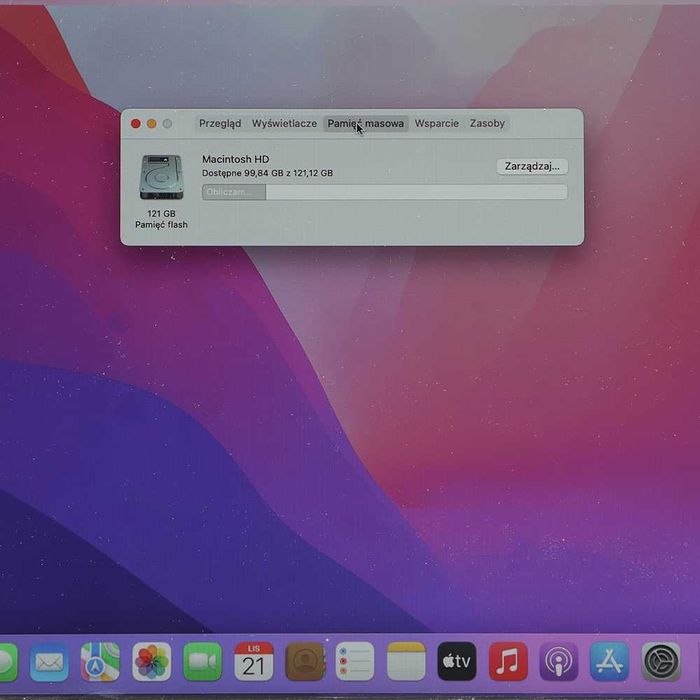Close the system info window with red button
Screen dimensions: 700x700
[136, 124]
